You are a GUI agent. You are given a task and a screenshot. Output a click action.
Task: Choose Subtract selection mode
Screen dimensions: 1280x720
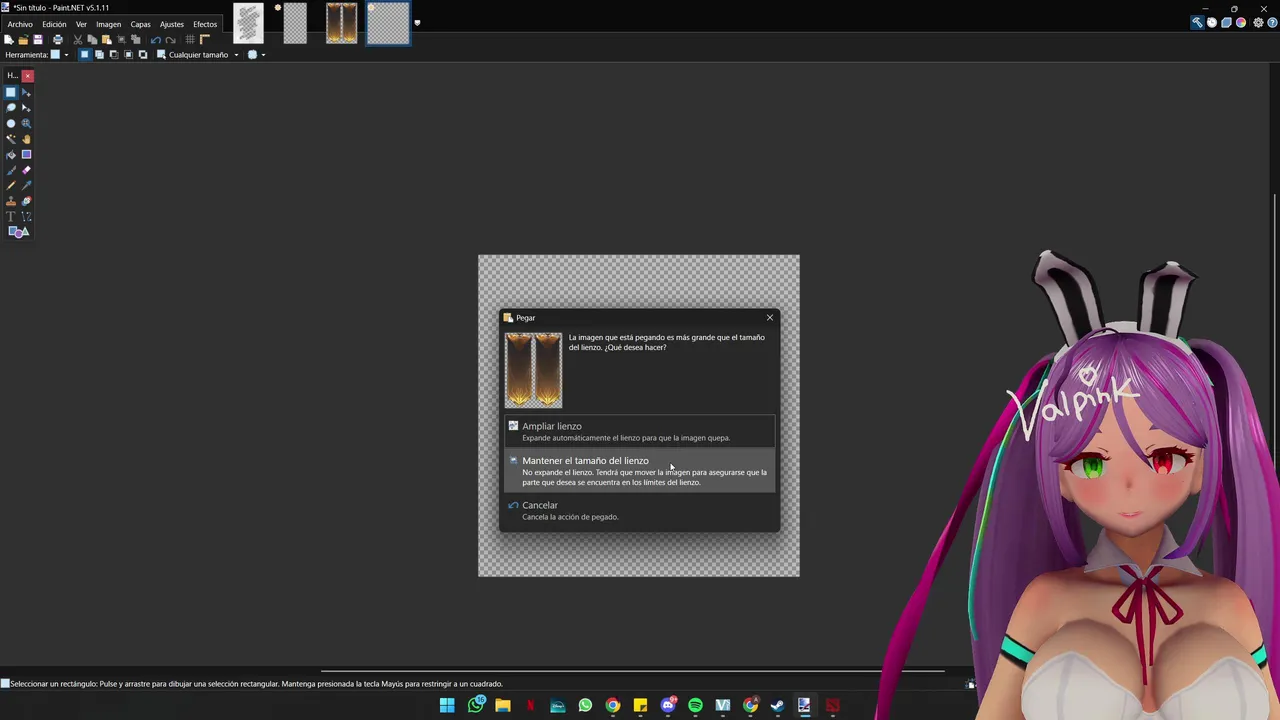[x=113, y=55]
